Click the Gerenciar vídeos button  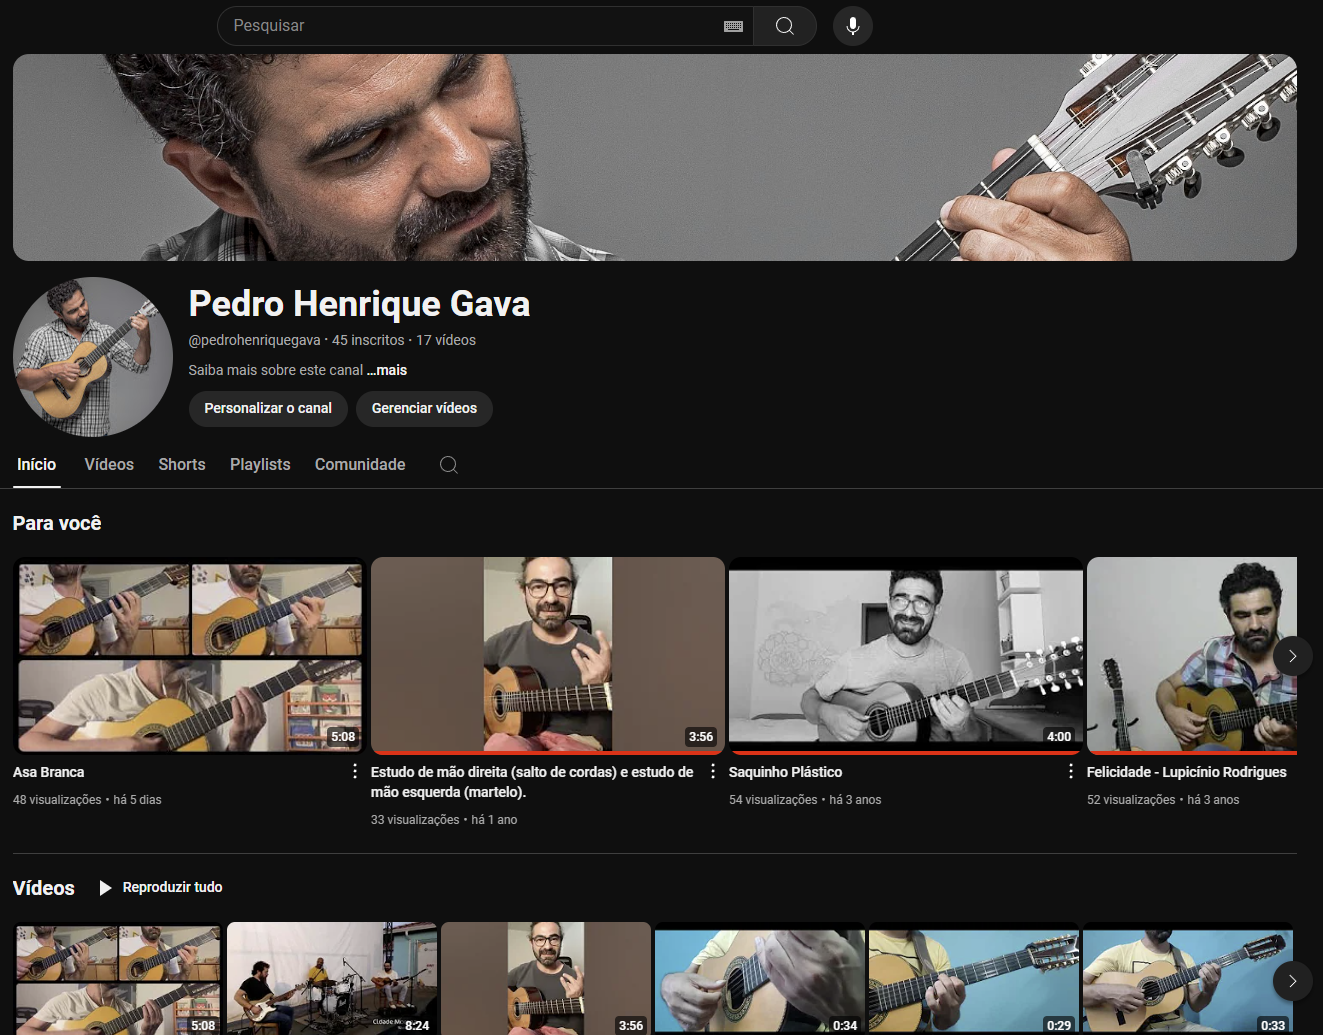[424, 408]
